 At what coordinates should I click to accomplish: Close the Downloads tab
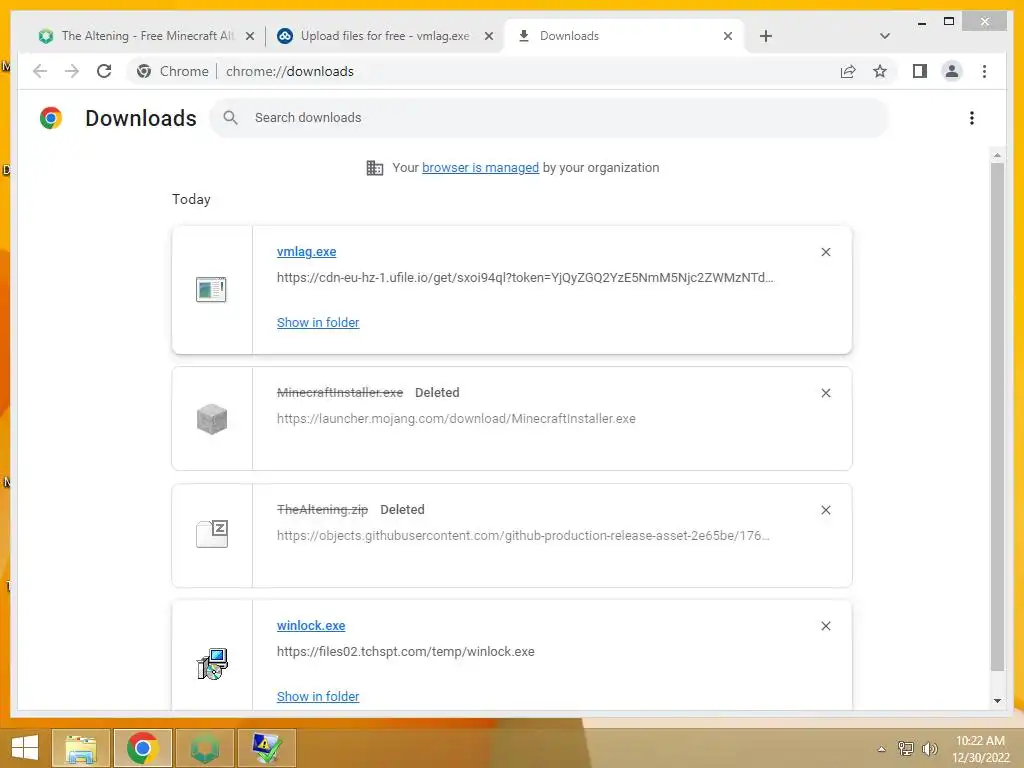[x=728, y=37]
